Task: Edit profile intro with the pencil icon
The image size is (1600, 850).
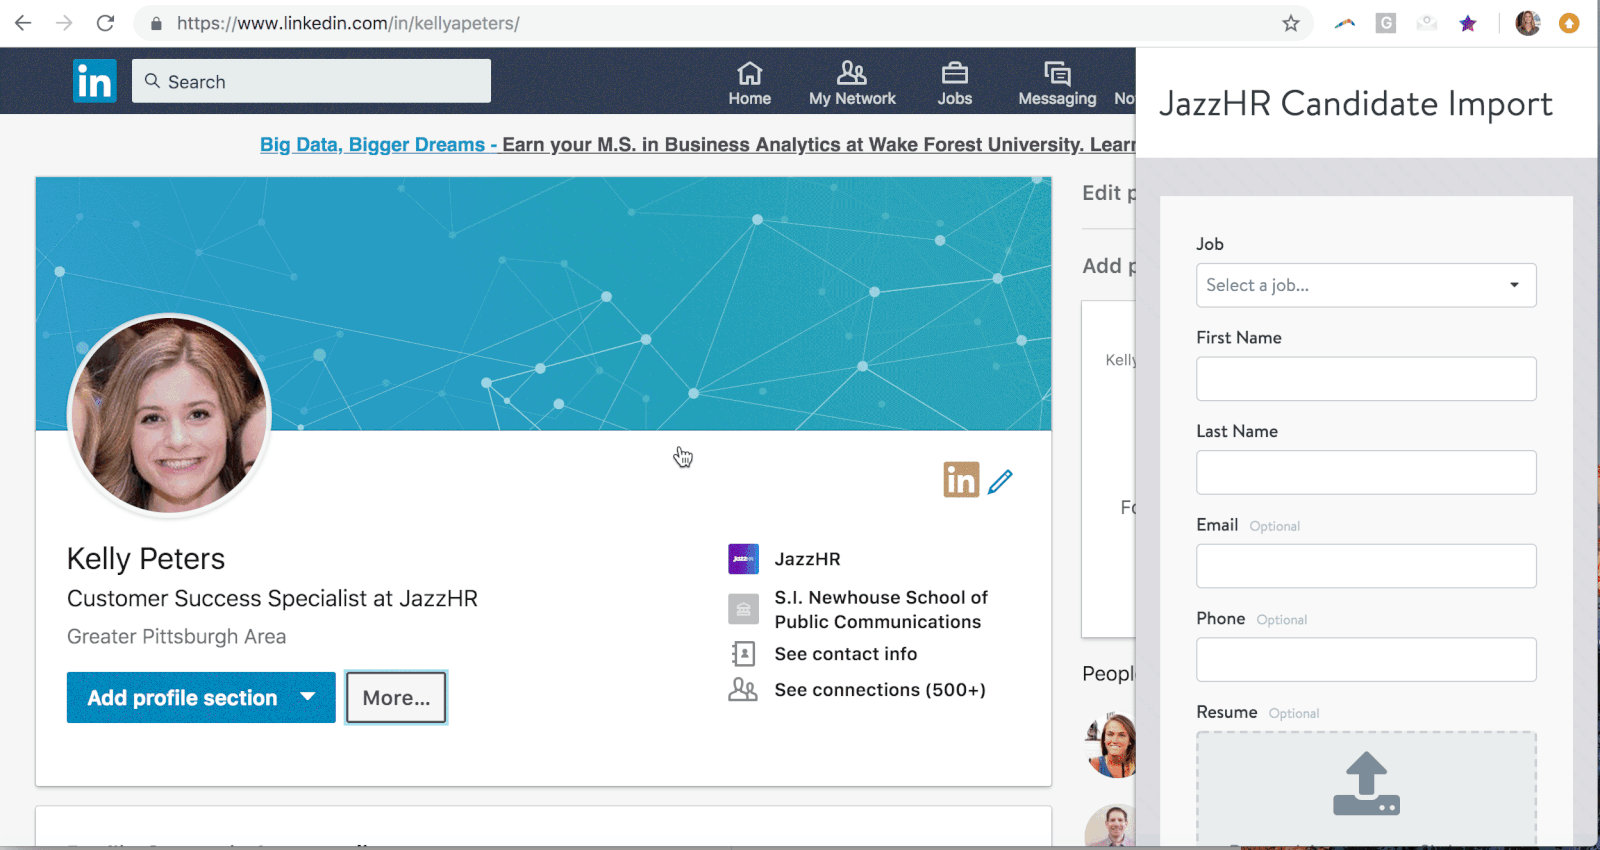Action: coord(1000,482)
